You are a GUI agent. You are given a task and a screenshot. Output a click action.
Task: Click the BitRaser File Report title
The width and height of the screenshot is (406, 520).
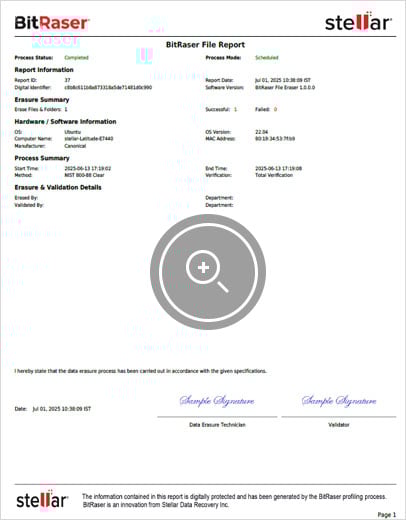(x=205, y=45)
